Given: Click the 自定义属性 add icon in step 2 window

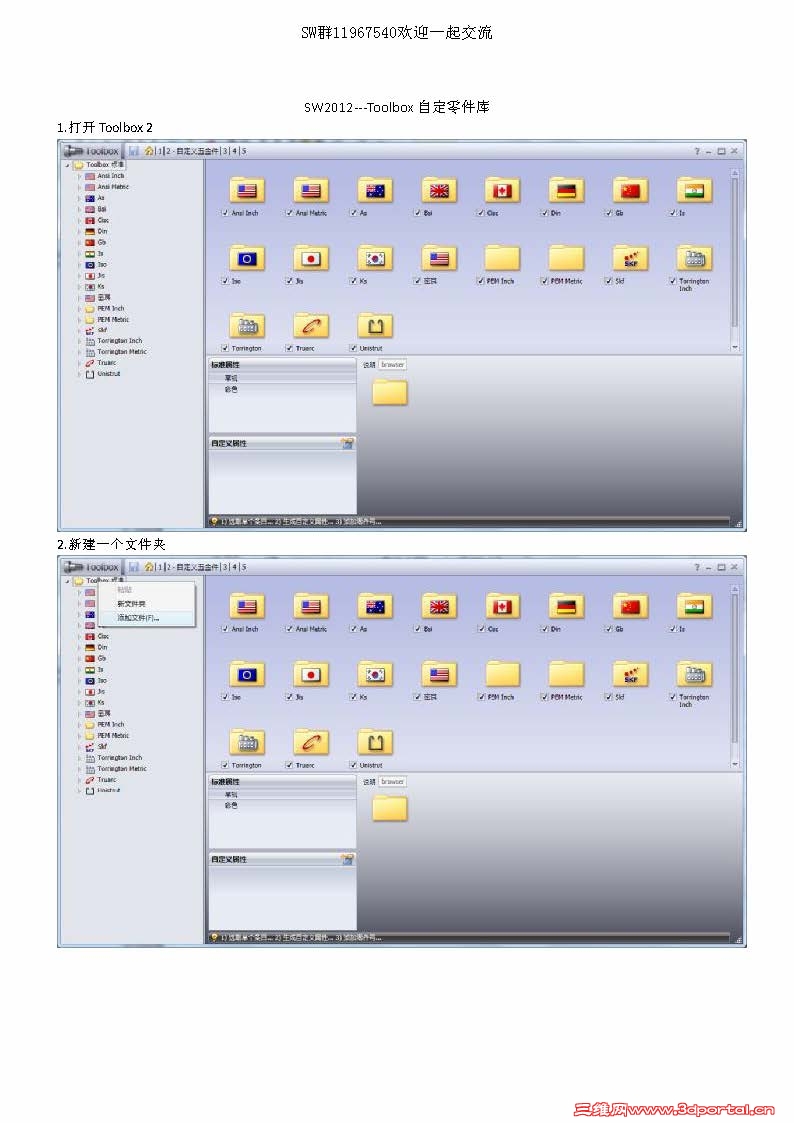Looking at the screenshot, I should pos(347,859).
